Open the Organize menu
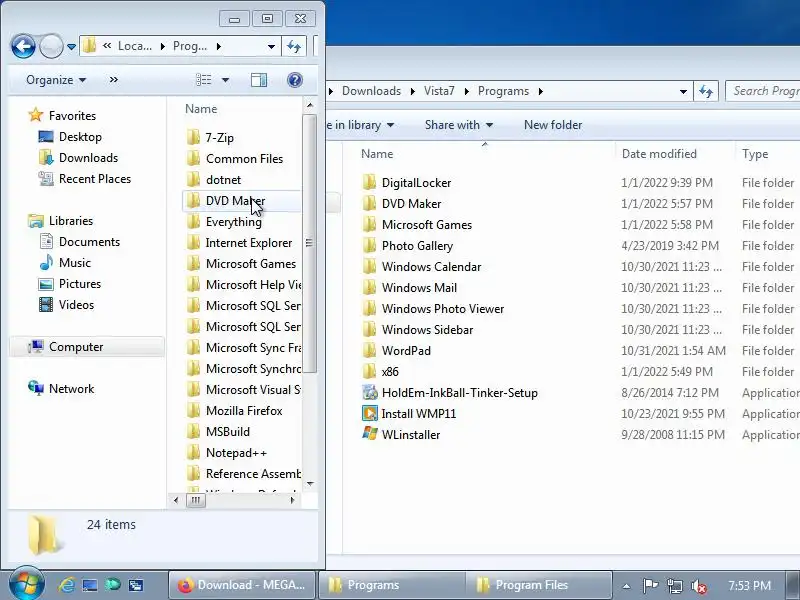Image resolution: width=800 pixels, height=600 pixels. click(x=56, y=80)
